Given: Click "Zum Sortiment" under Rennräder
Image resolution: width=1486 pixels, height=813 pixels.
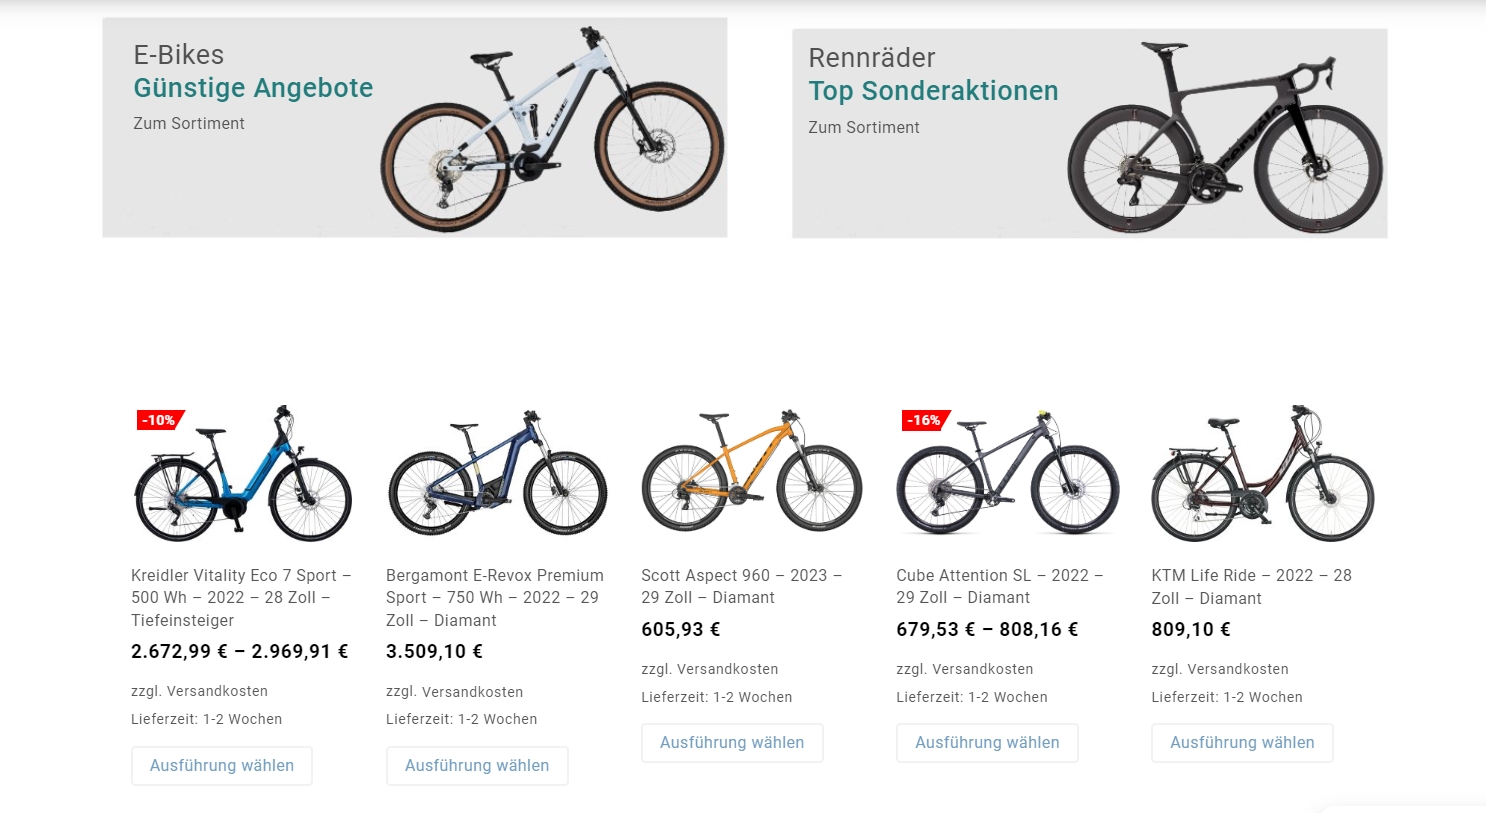Looking at the screenshot, I should 864,127.
